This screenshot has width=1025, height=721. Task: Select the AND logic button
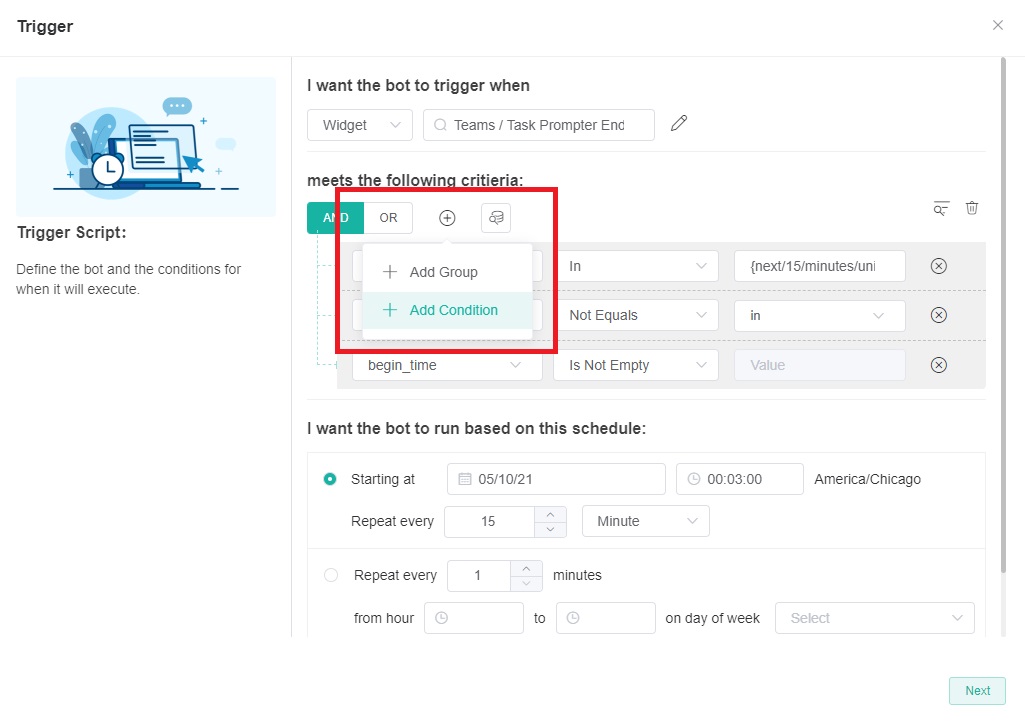point(335,218)
